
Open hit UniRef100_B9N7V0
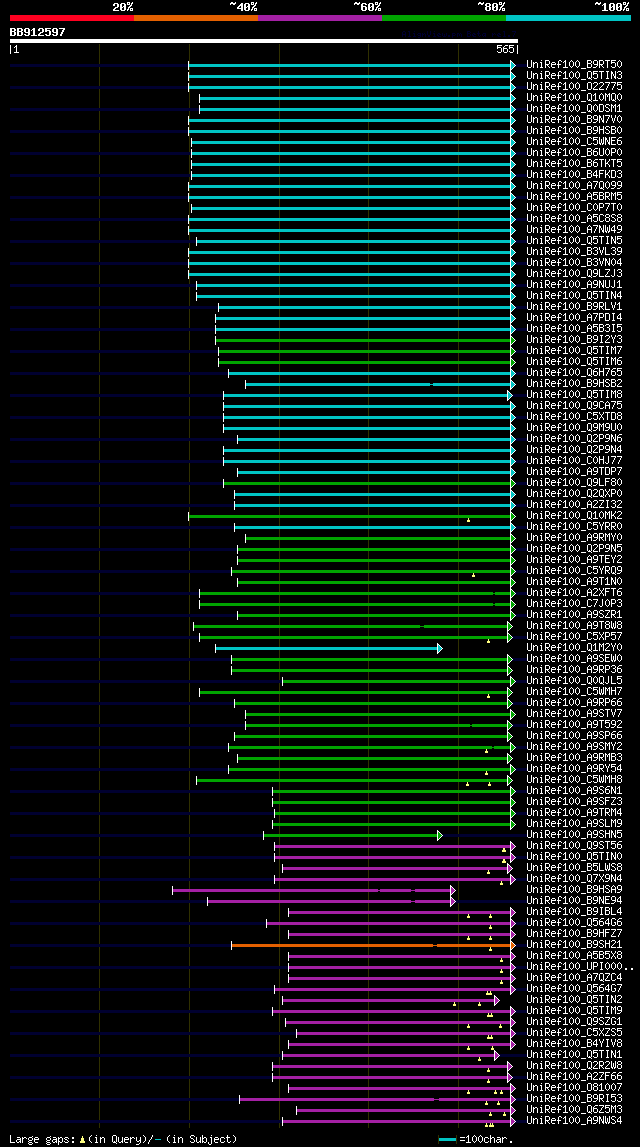pyautogui.click(x=574, y=120)
